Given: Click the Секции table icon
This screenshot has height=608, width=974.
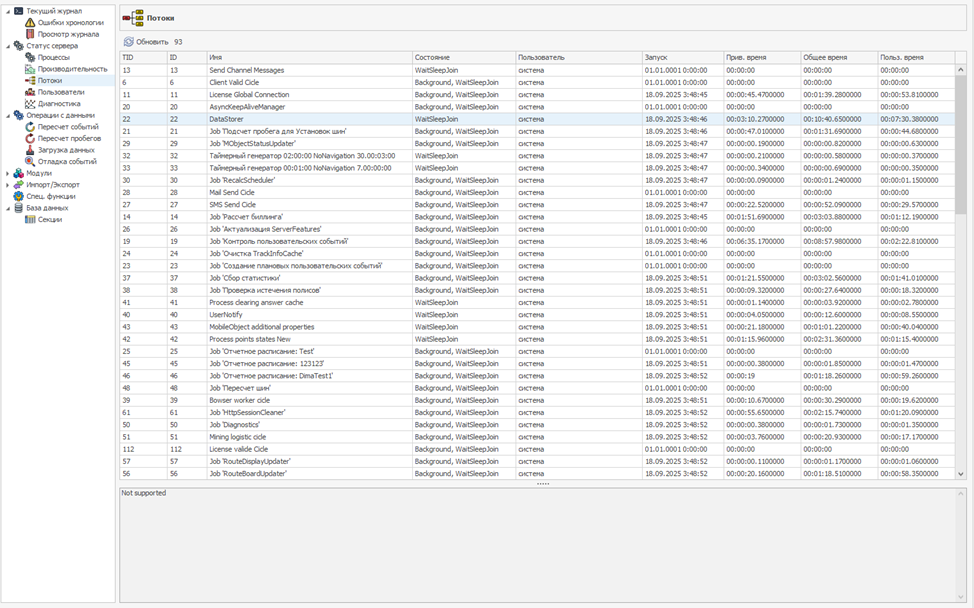Looking at the screenshot, I should click(x=30, y=219).
